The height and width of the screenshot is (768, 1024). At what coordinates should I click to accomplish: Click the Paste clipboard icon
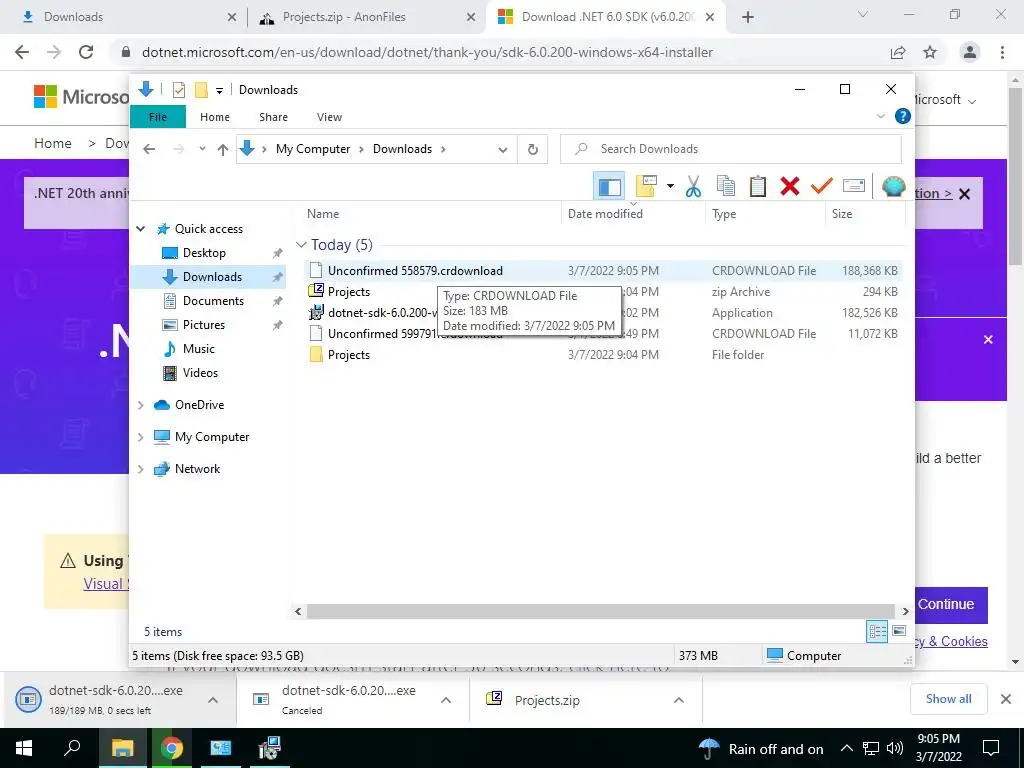tap(758, 187)
